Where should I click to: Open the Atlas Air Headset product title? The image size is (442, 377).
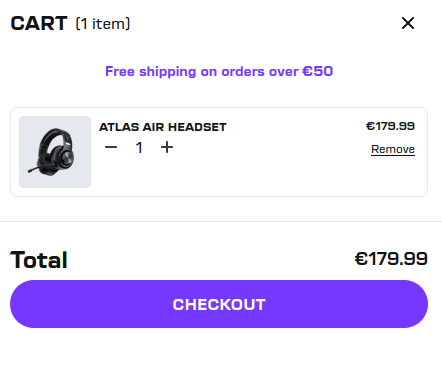coord(163,127)
